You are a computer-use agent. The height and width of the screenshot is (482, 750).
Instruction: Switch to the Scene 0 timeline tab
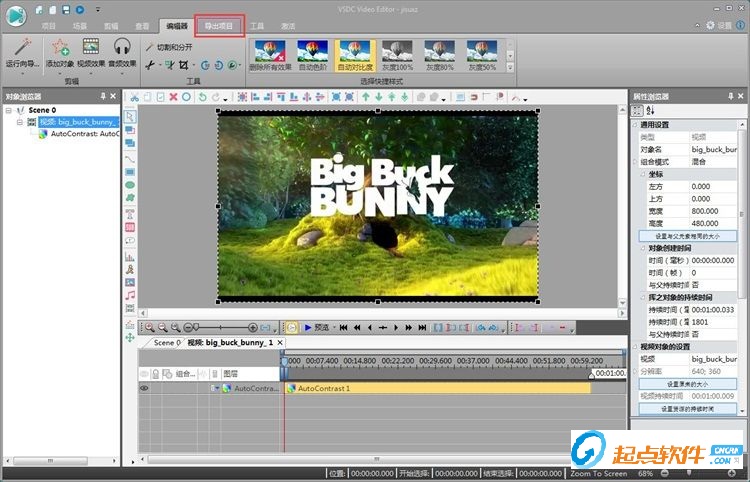pyautogui.click(x=165, y=342)
